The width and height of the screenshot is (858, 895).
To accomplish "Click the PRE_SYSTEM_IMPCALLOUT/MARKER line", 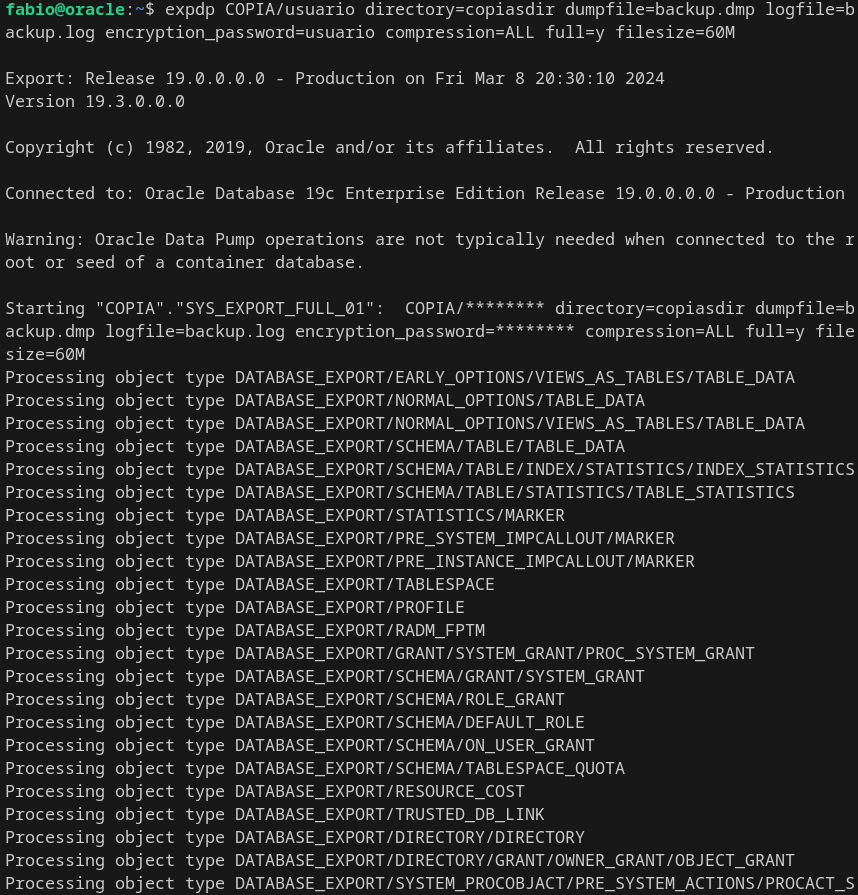I will click(339, 538).
